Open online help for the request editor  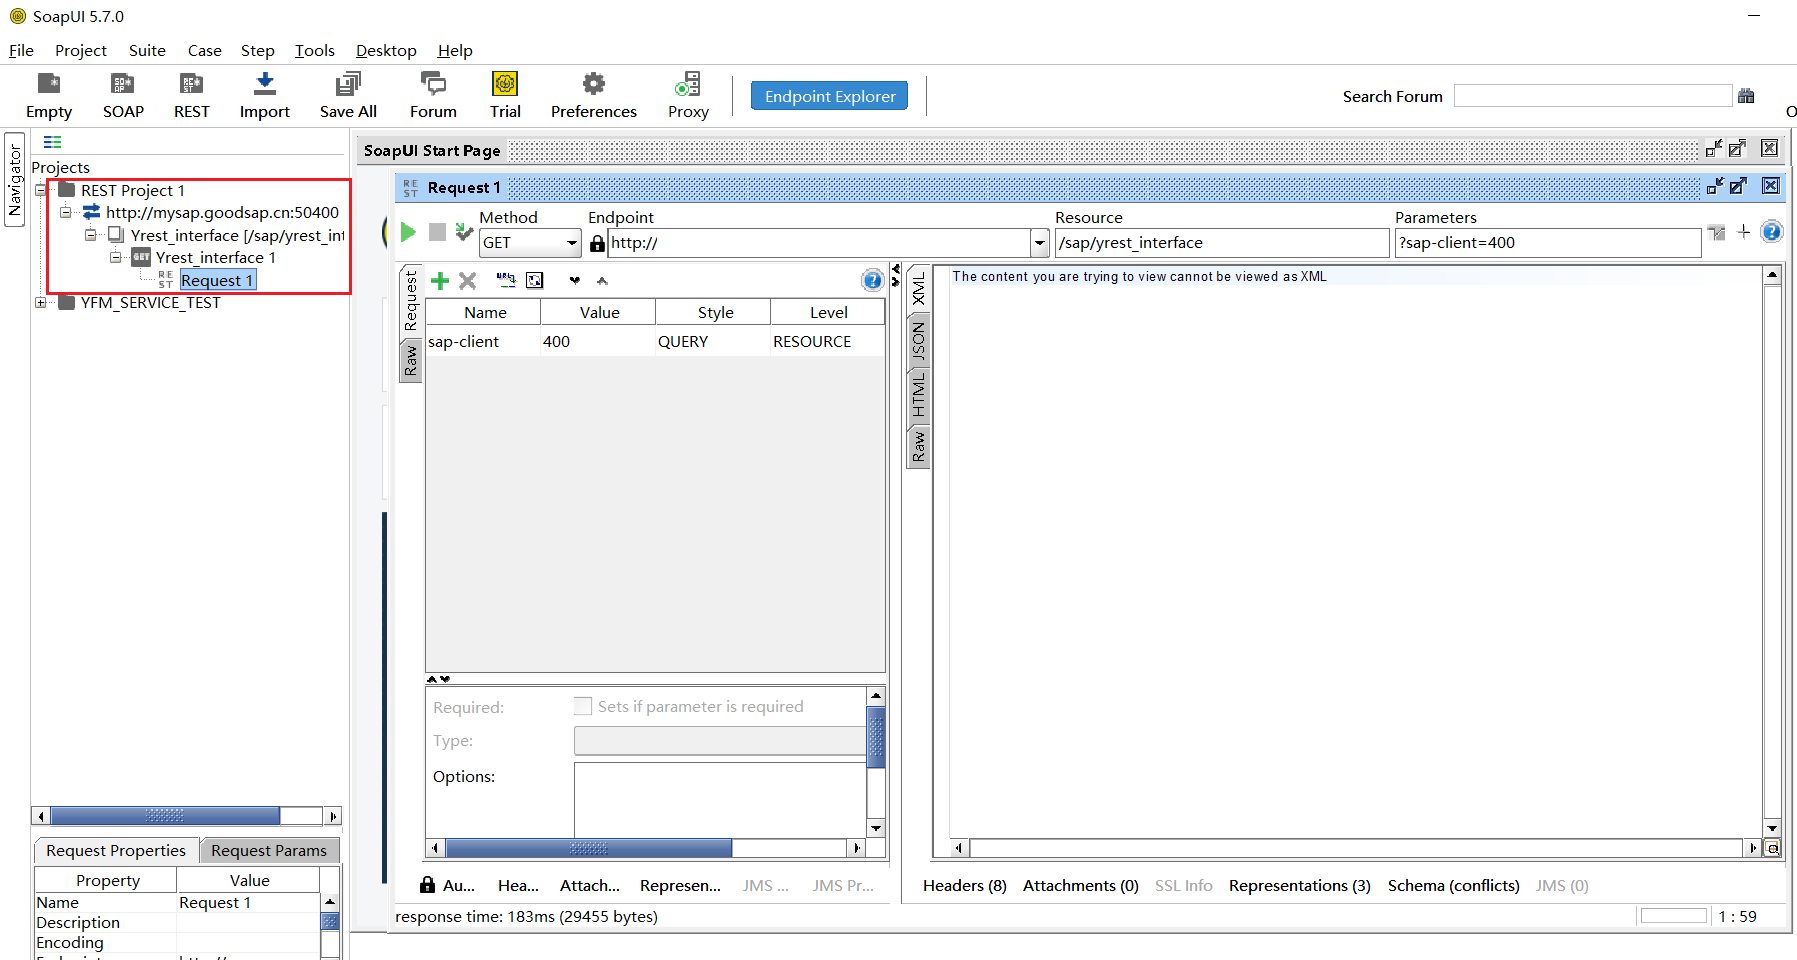pyautogui.click(x=1771, y=232)
